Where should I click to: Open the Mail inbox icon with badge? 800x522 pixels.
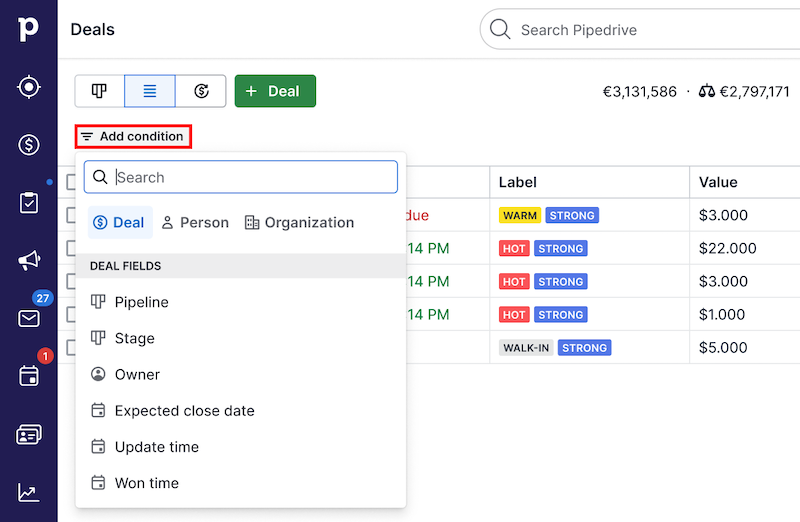click(x=29, y=318)
